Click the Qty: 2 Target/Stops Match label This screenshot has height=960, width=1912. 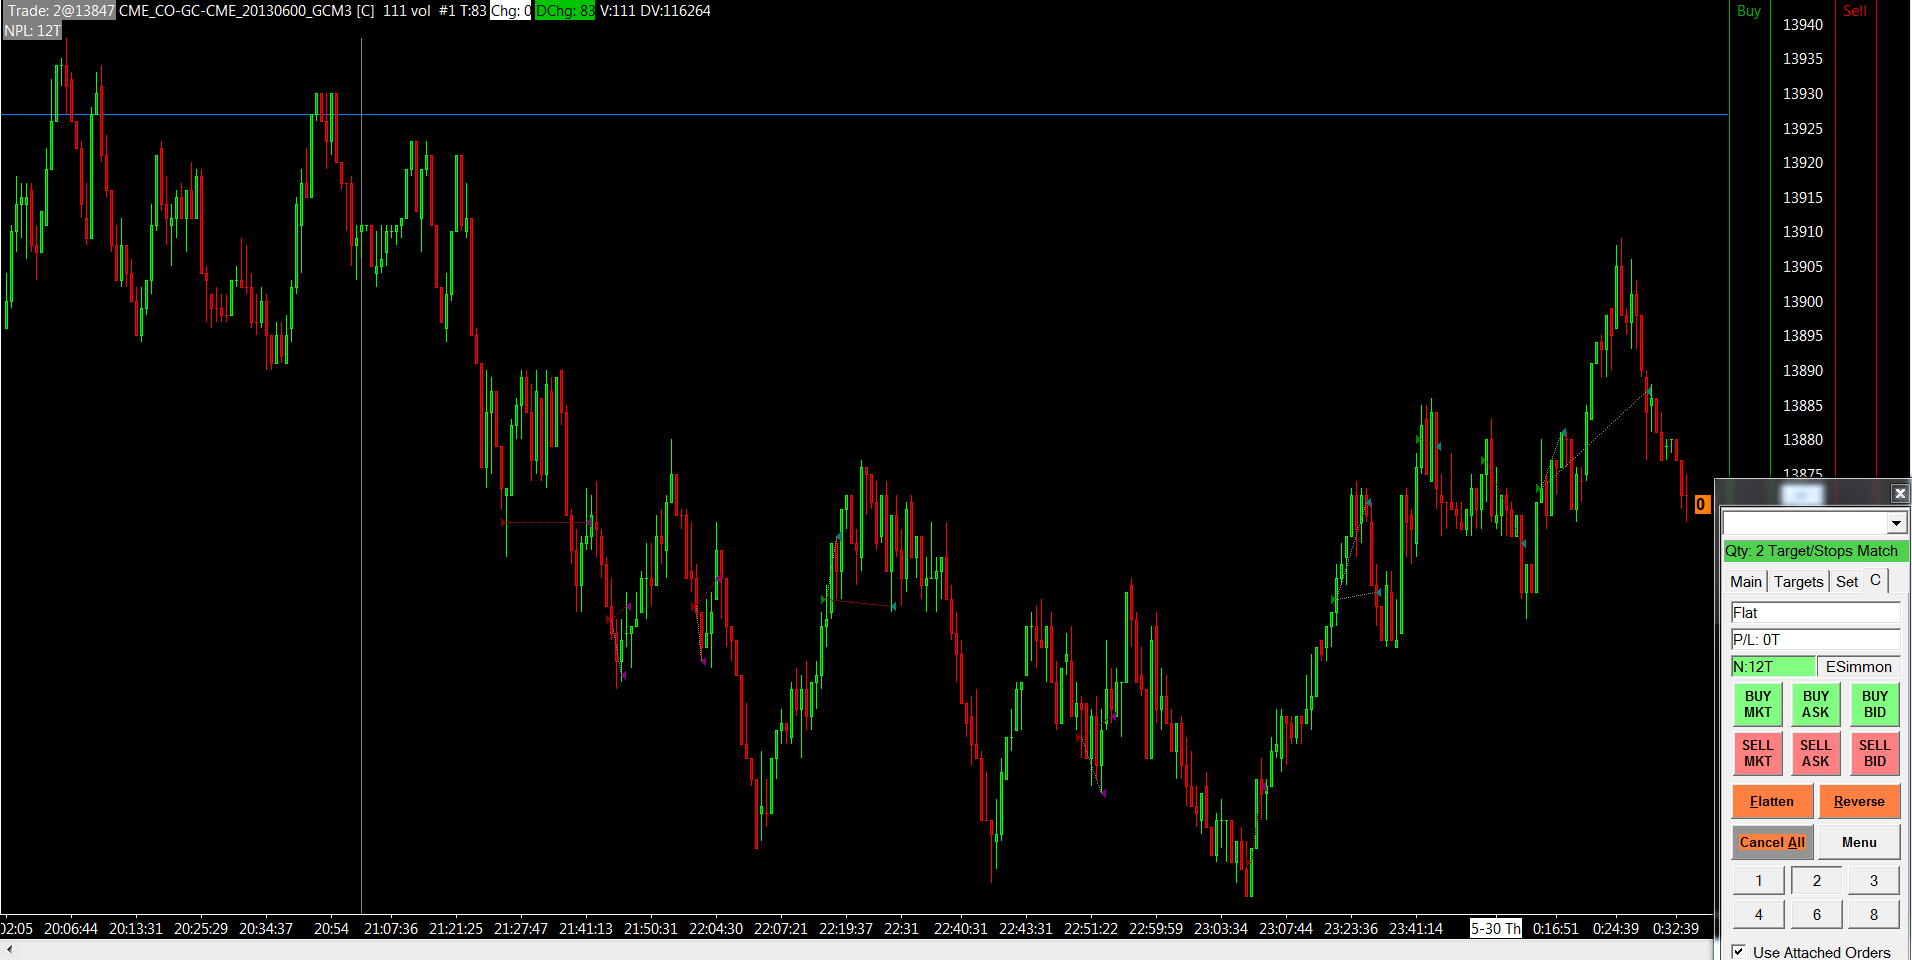click(1815, 551)
